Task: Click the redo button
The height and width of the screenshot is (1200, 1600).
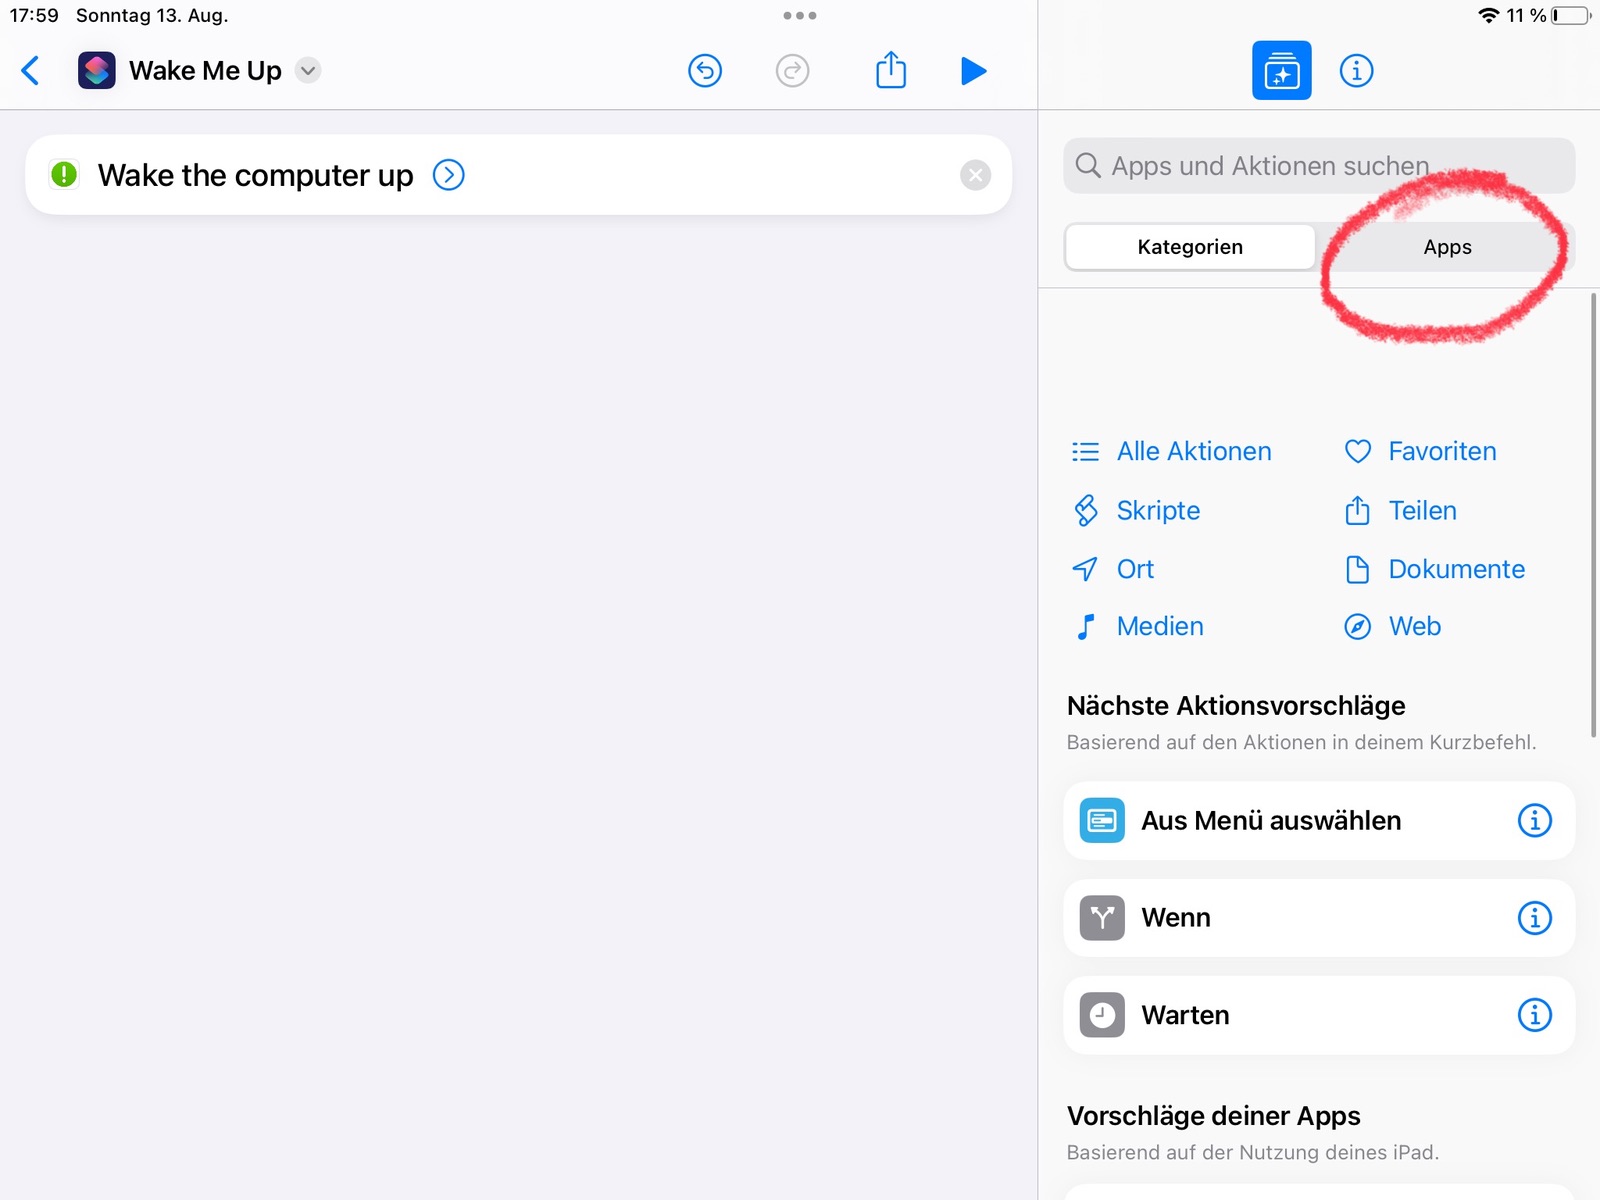Action: coord(792,71)
